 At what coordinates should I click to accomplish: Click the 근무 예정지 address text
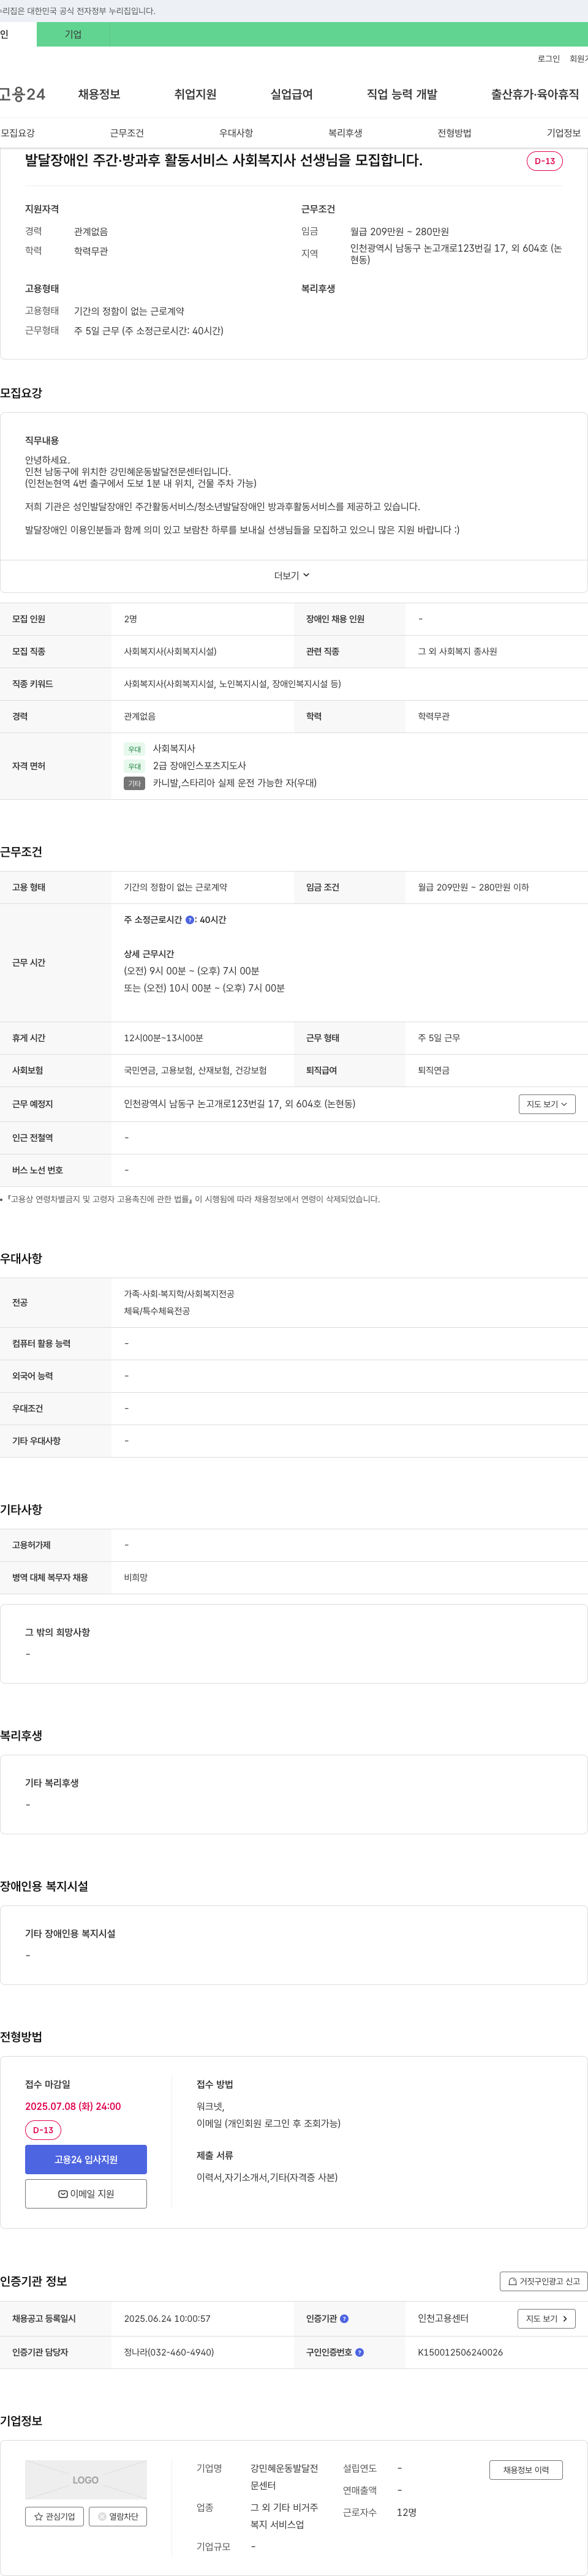pyautogui.click(x=240, y=1104)
